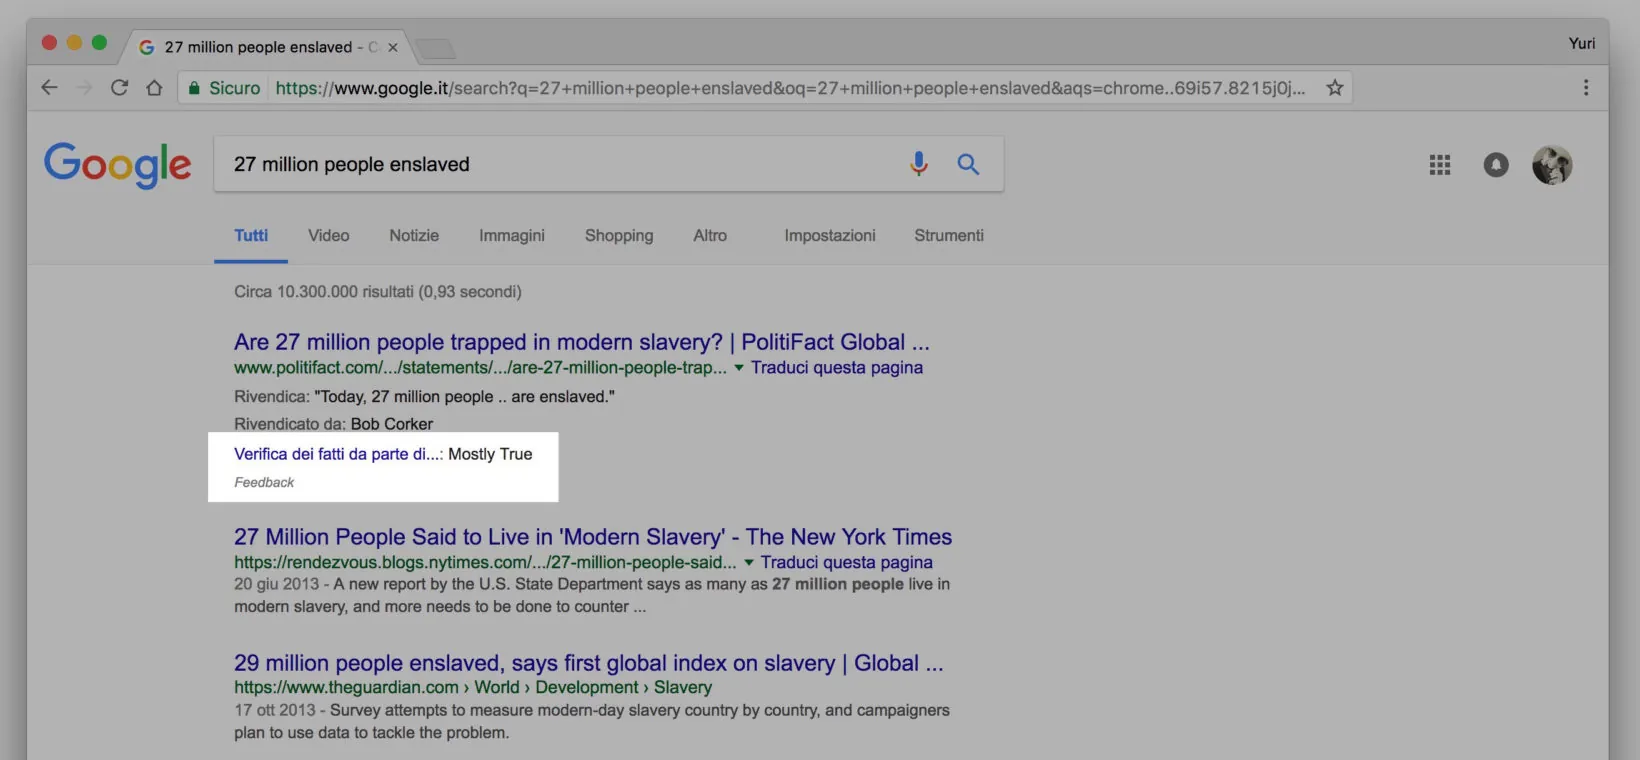Click the '17 ott 2013' Guardian snippet
This screenshot has height=760, width=1640.
coord(592,721)
